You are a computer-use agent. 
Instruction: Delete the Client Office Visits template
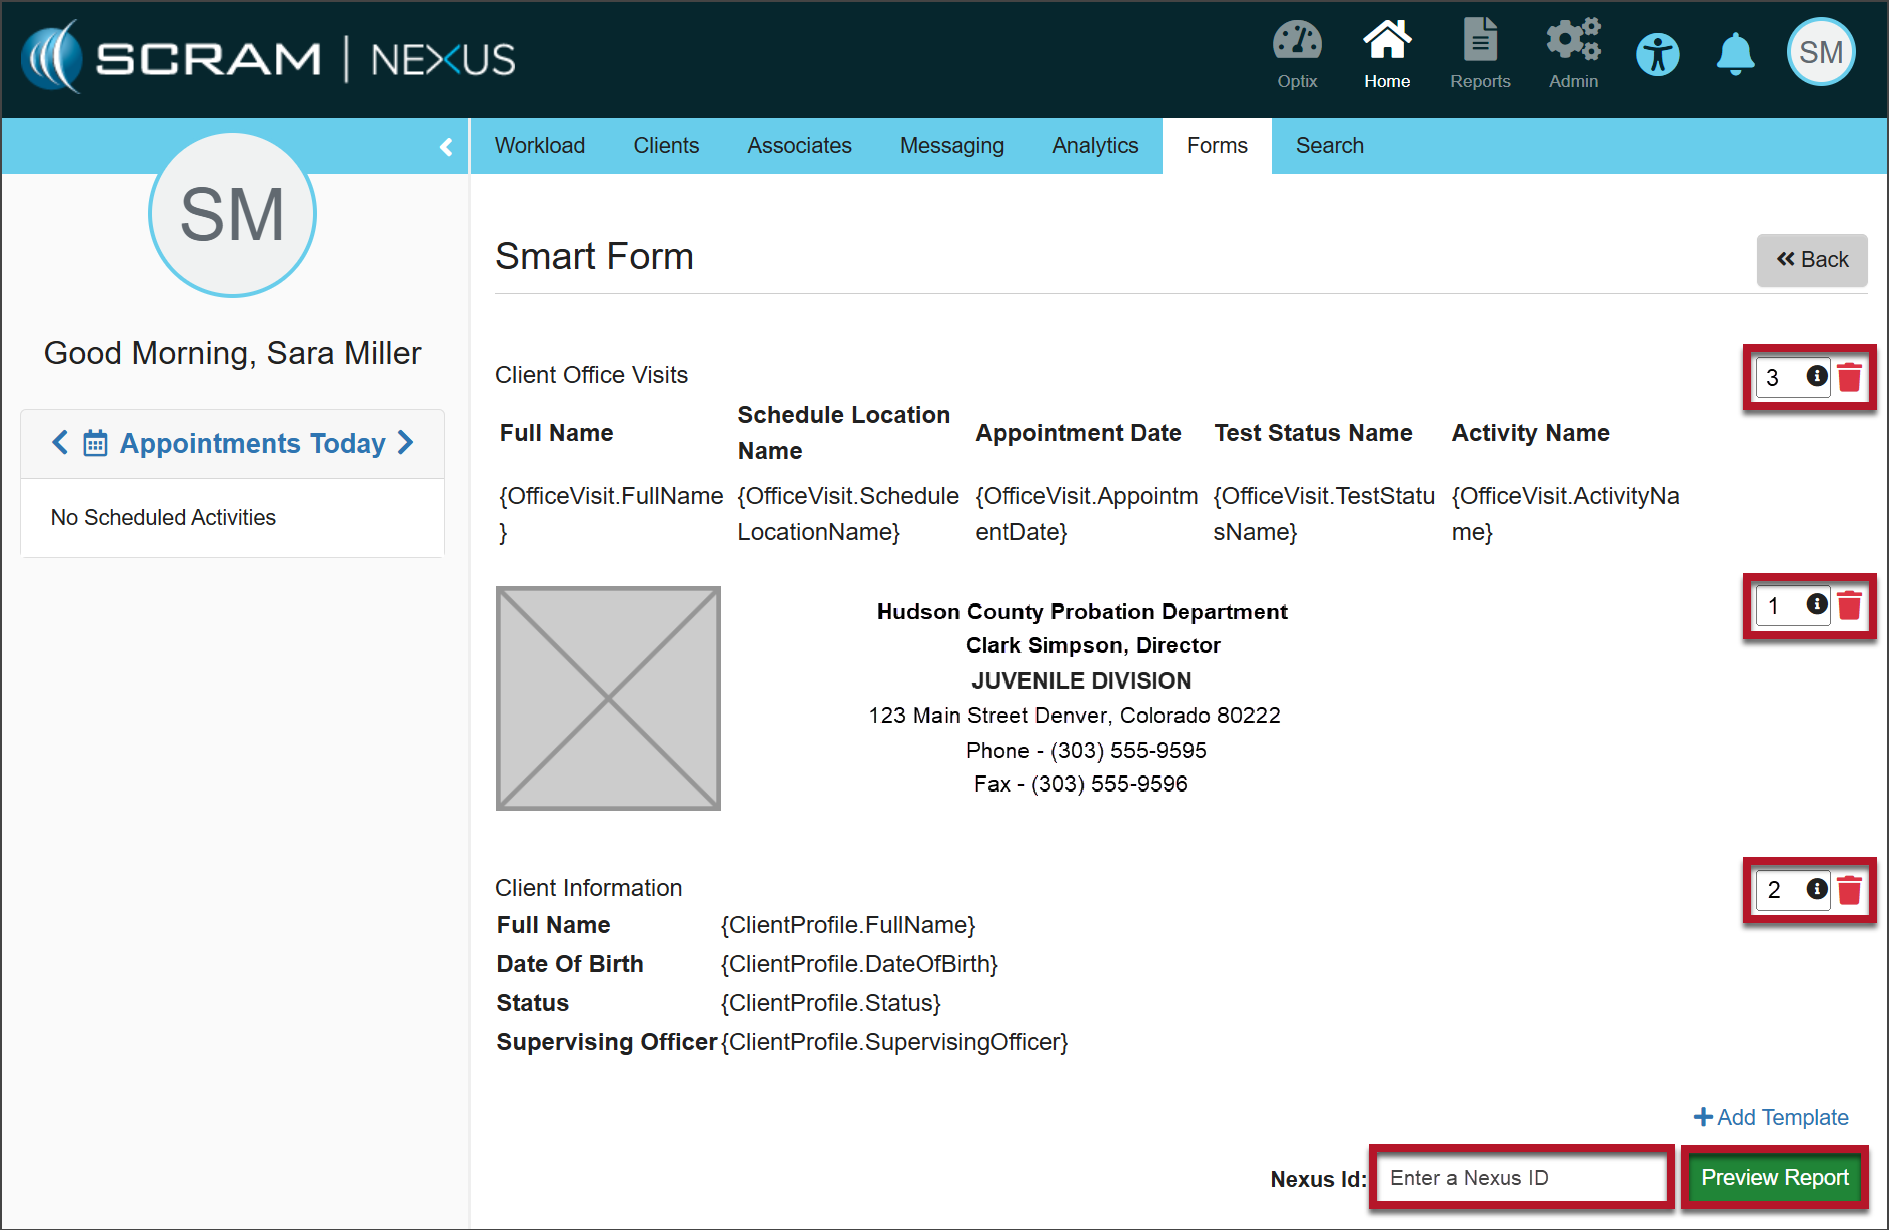[x=1850, y=378]
